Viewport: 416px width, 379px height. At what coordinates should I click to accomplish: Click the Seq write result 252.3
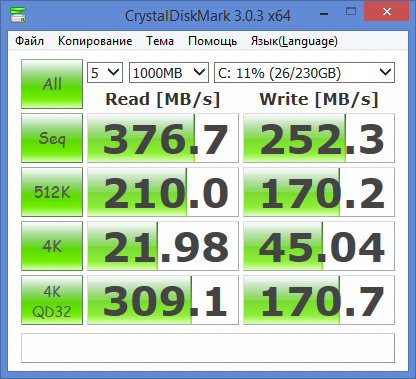[x=319, y=138]
